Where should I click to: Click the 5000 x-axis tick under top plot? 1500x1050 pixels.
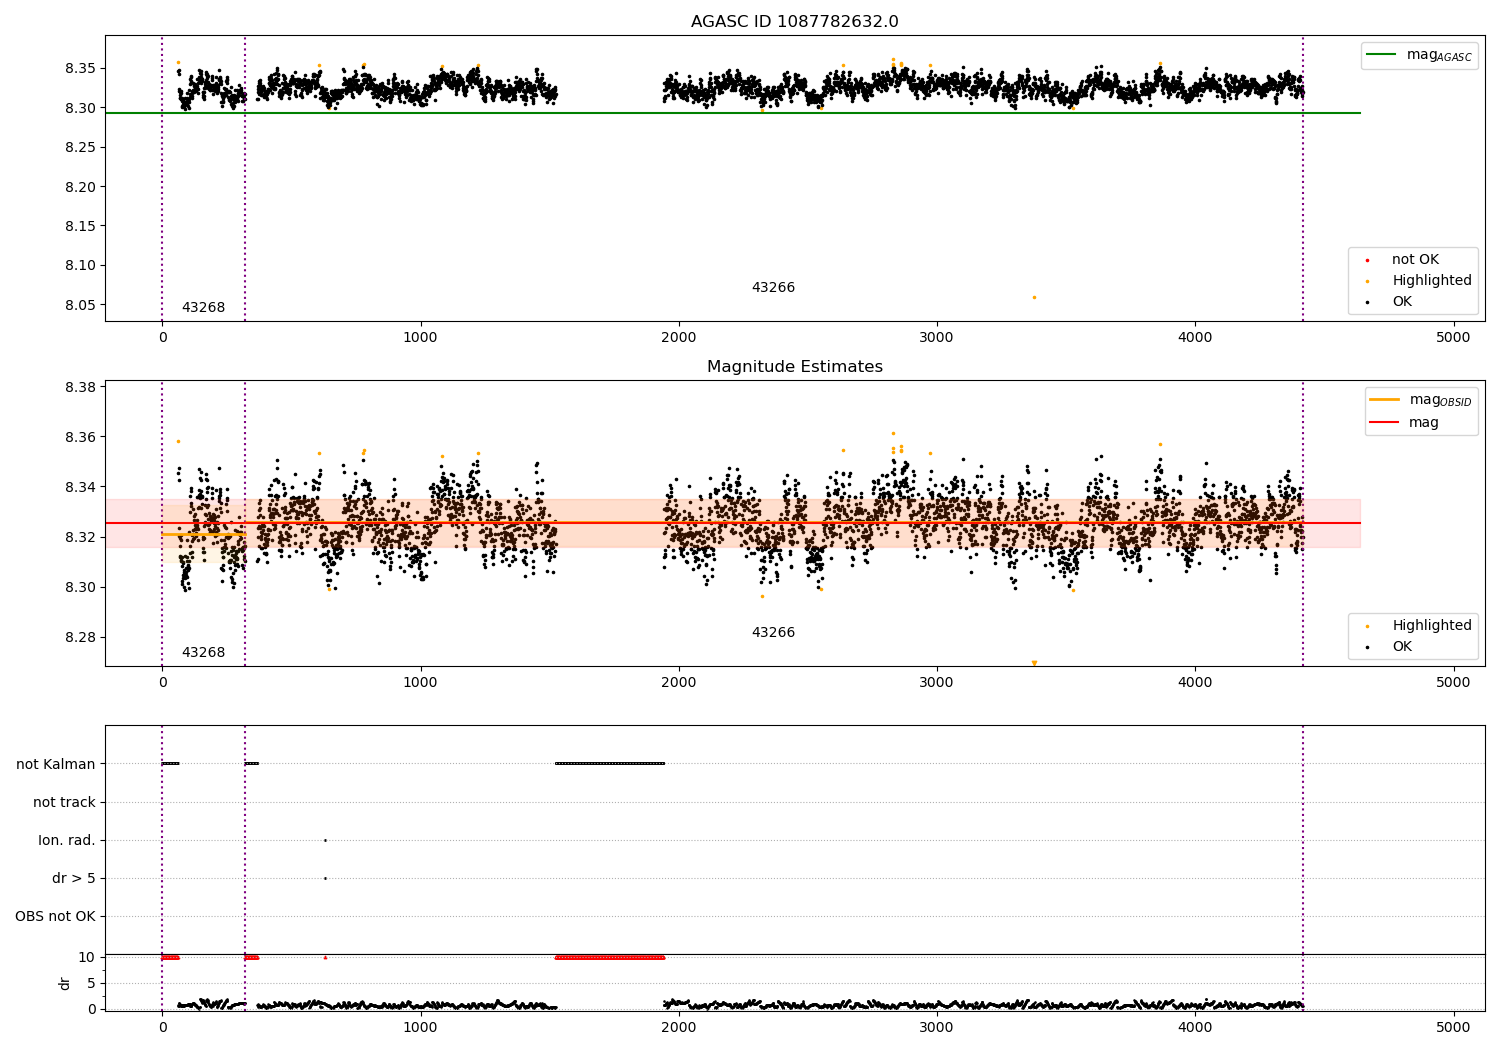click(1453, 338)
